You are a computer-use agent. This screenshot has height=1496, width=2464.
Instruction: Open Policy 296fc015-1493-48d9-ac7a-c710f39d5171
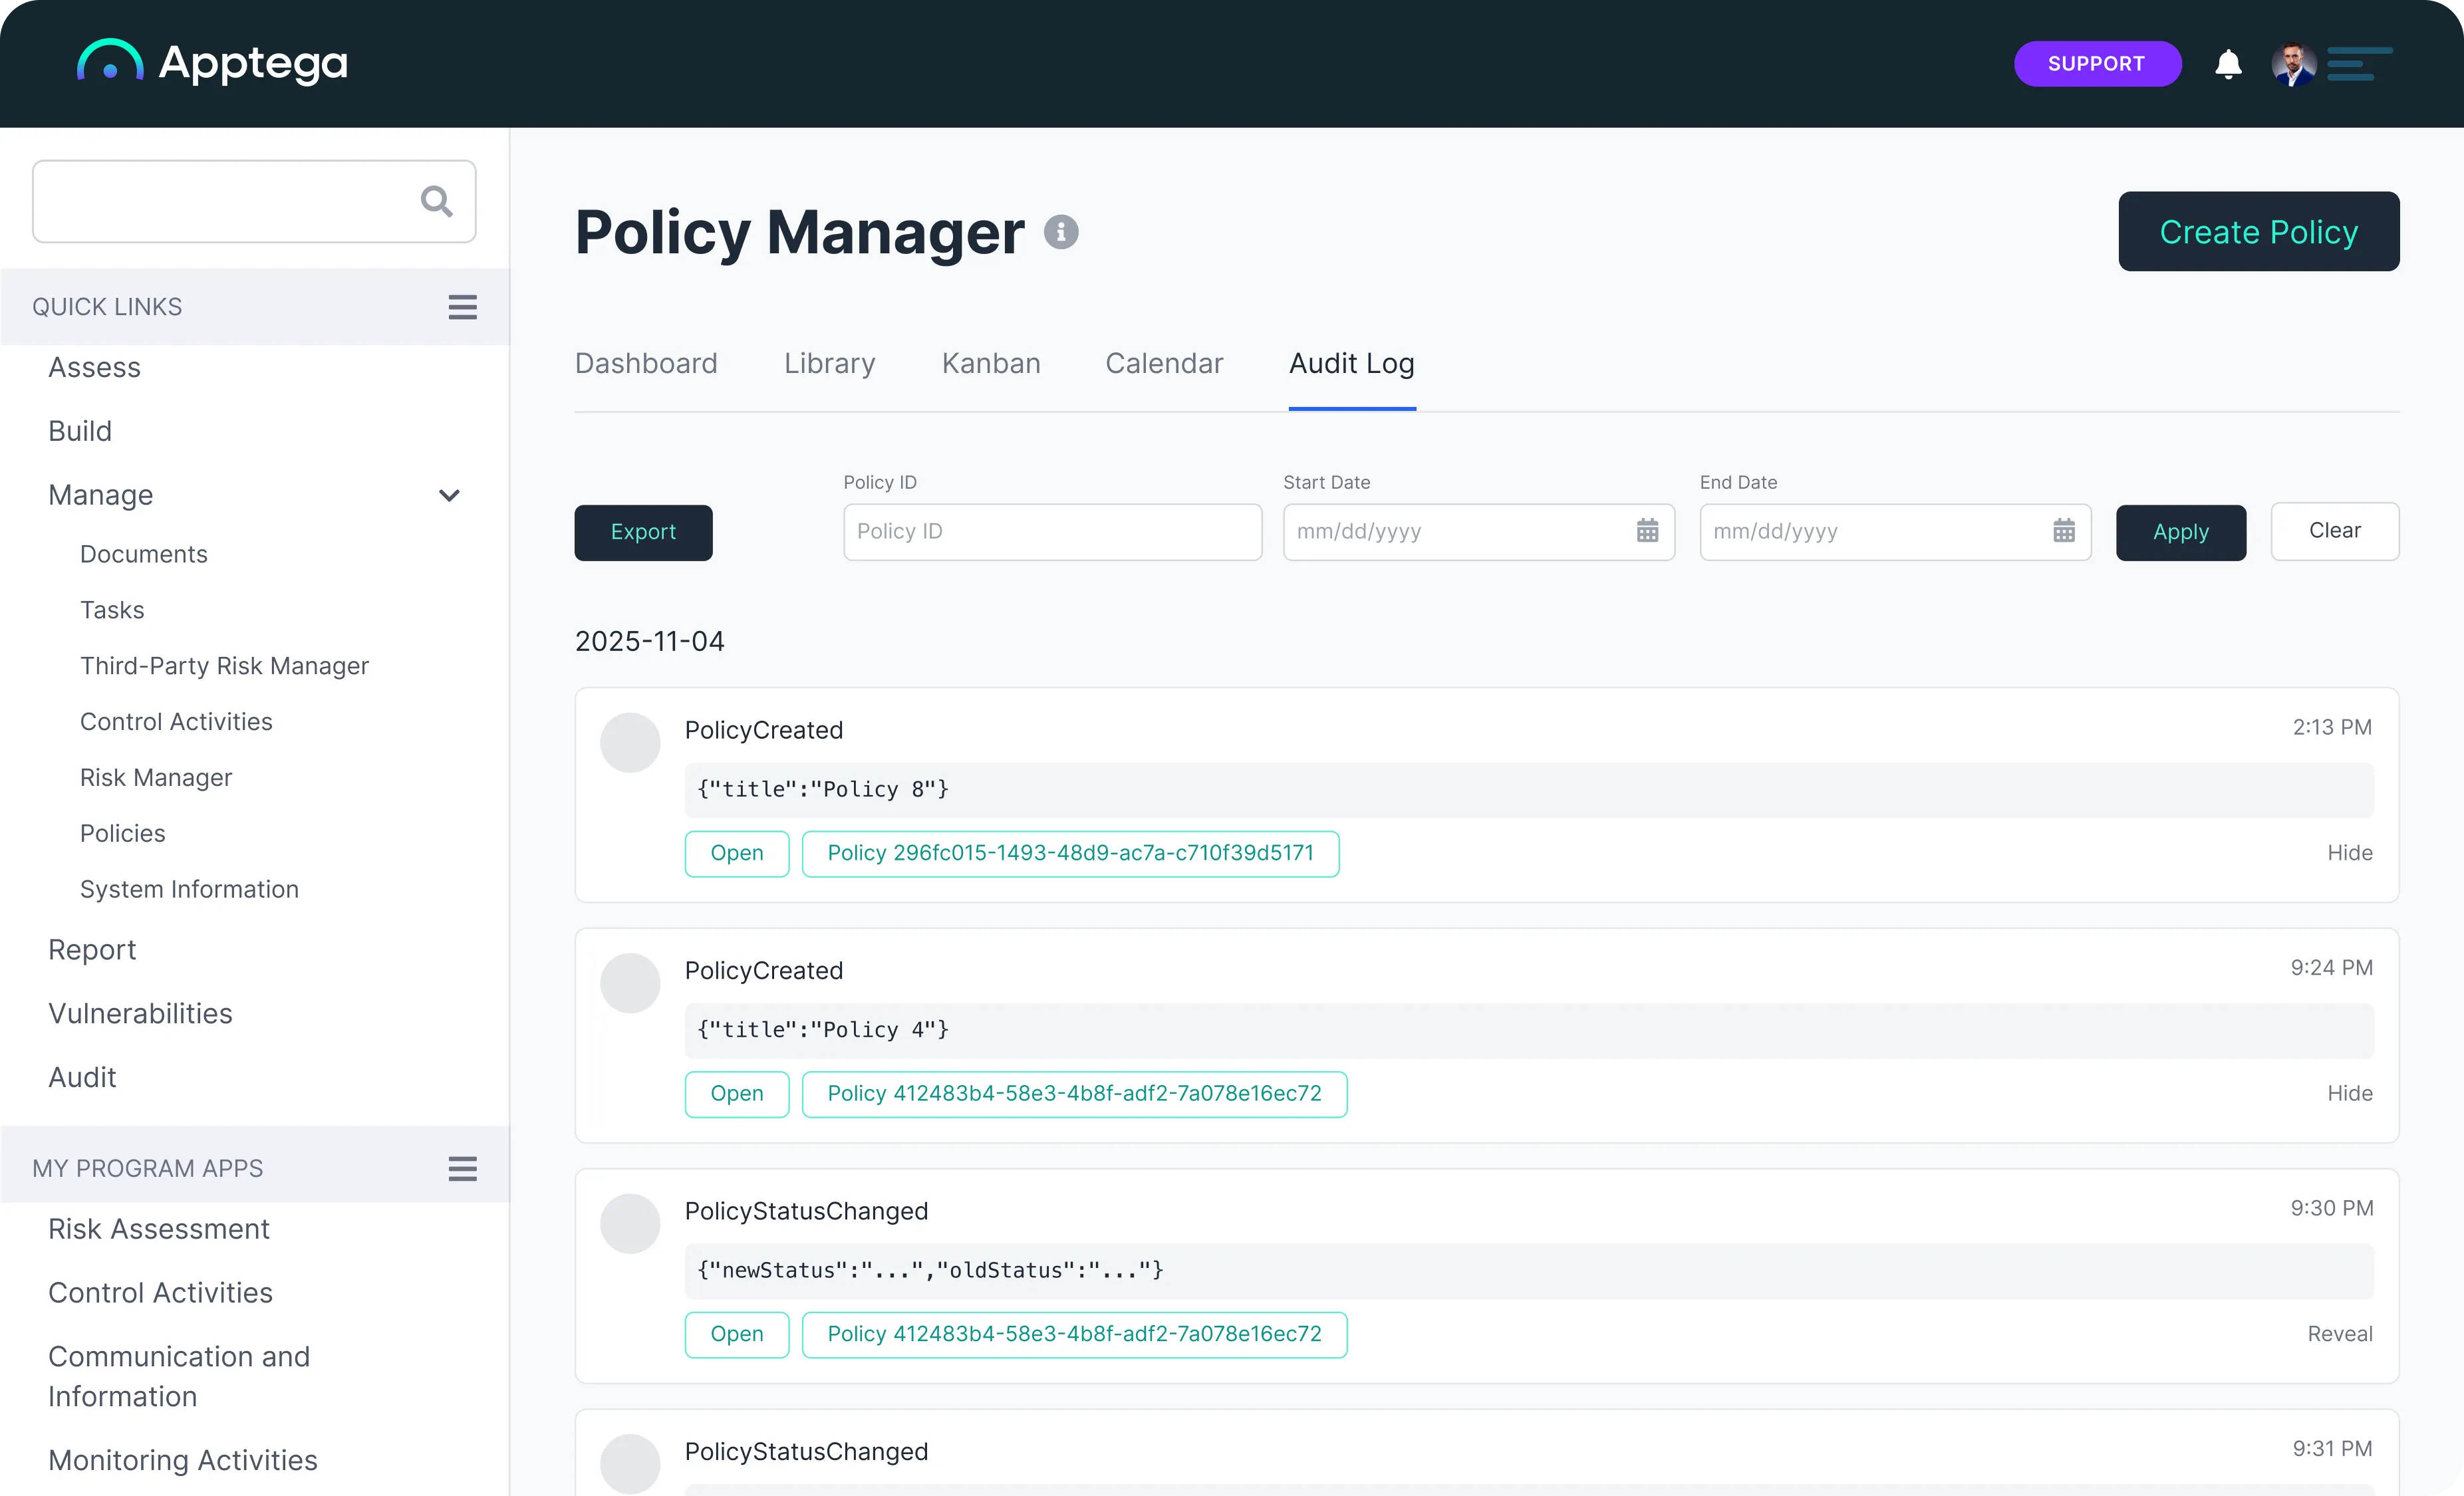(x=1070, y=853)
